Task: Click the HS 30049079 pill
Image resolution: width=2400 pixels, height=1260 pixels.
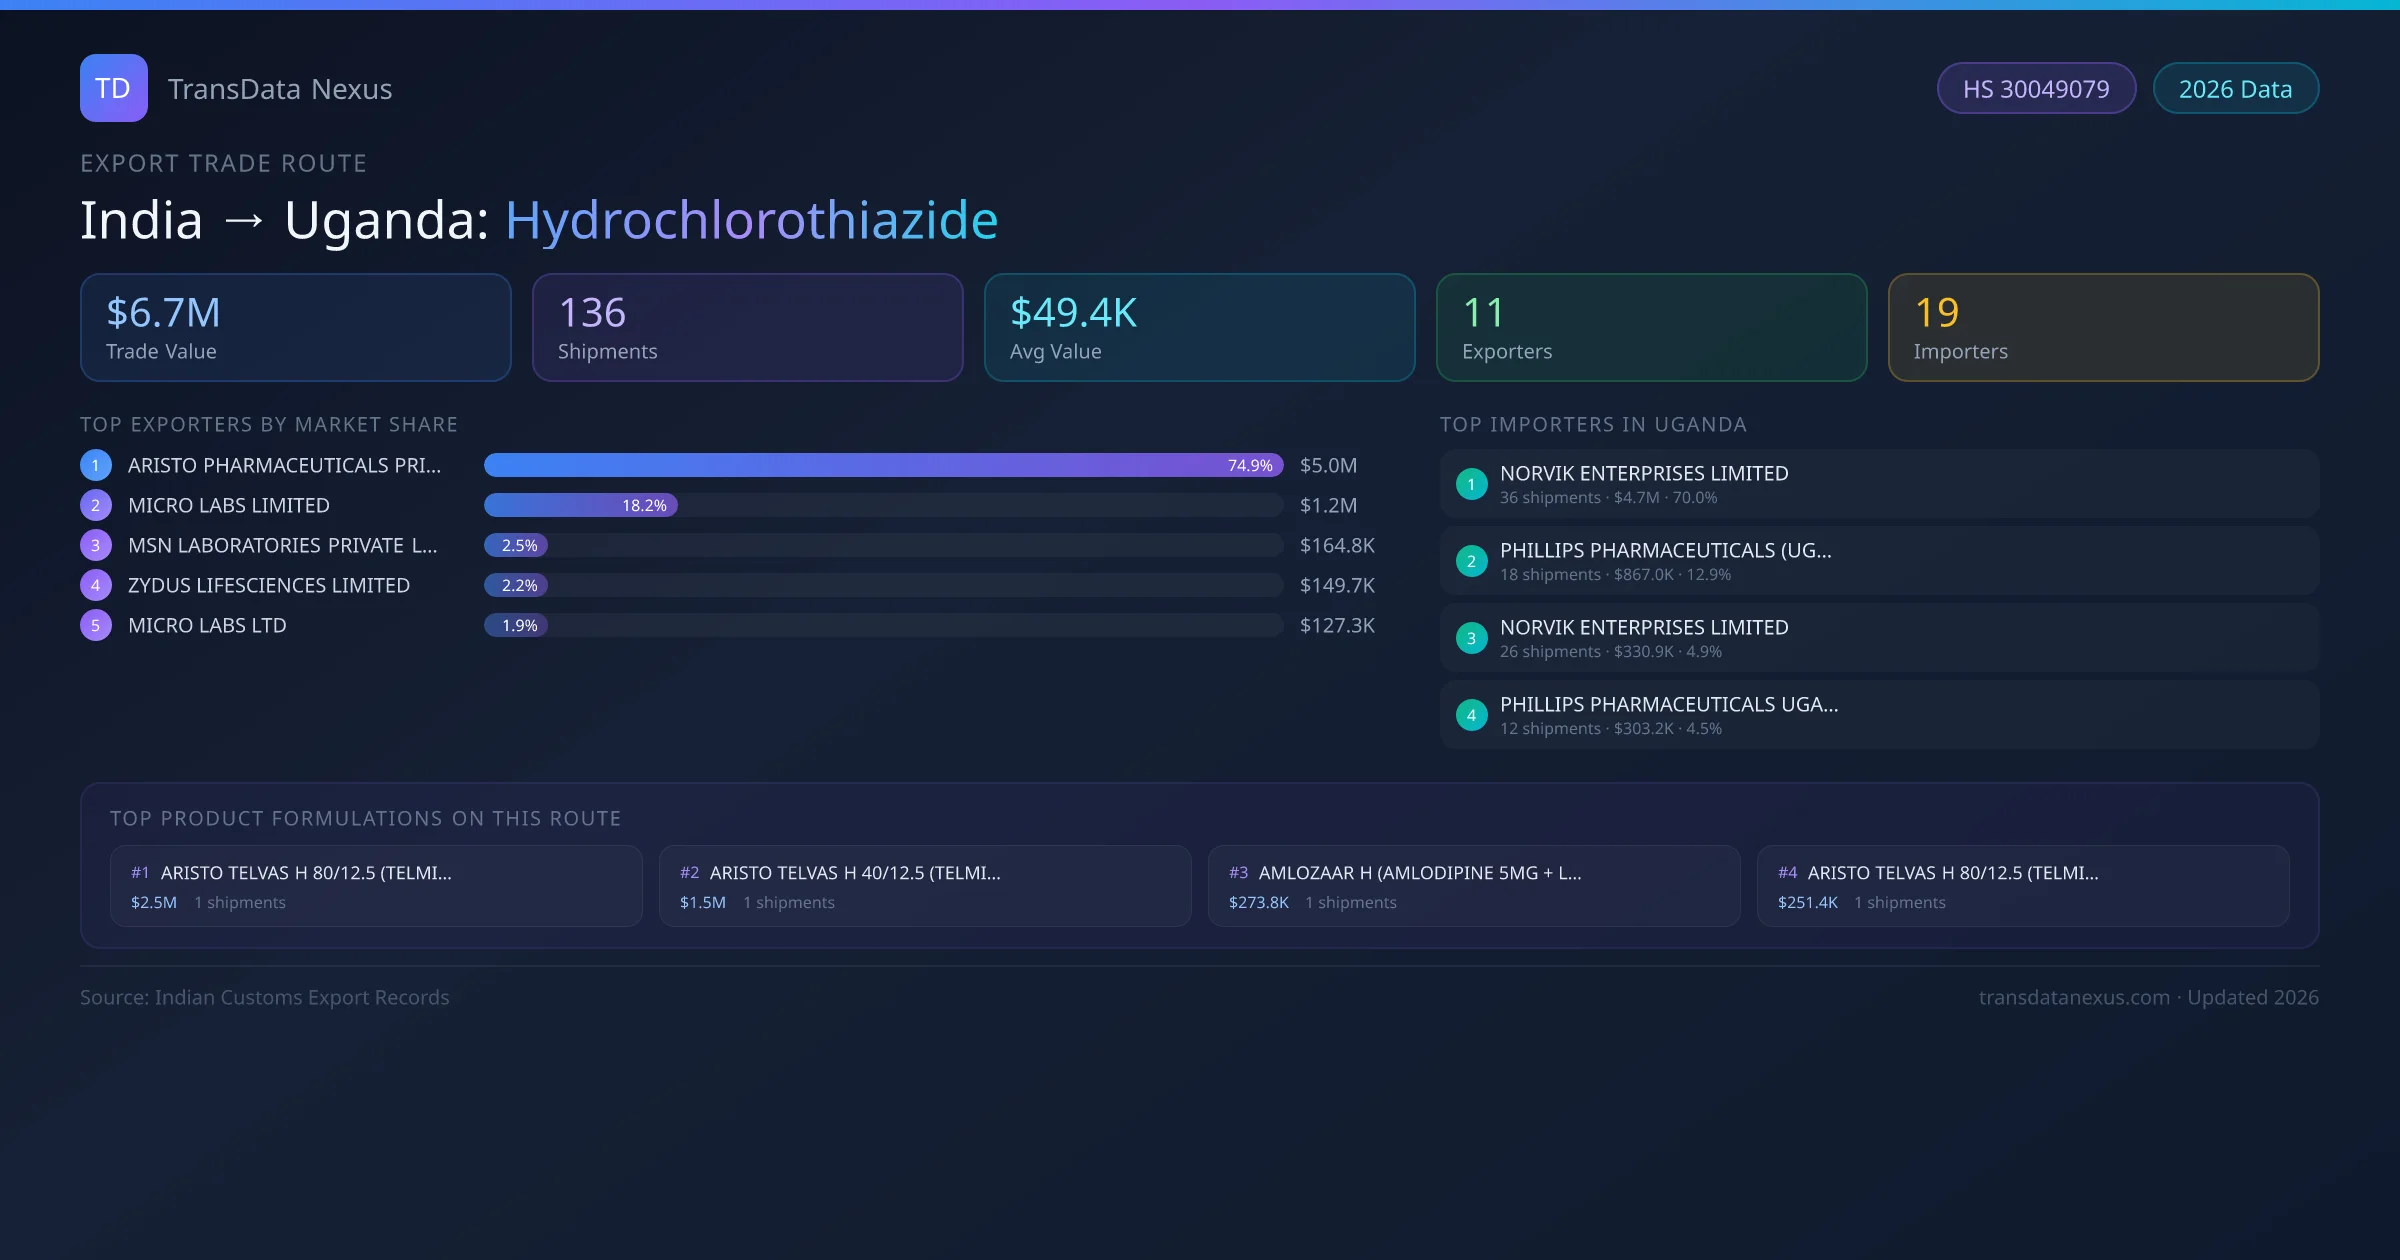Action: [2036, 89]
